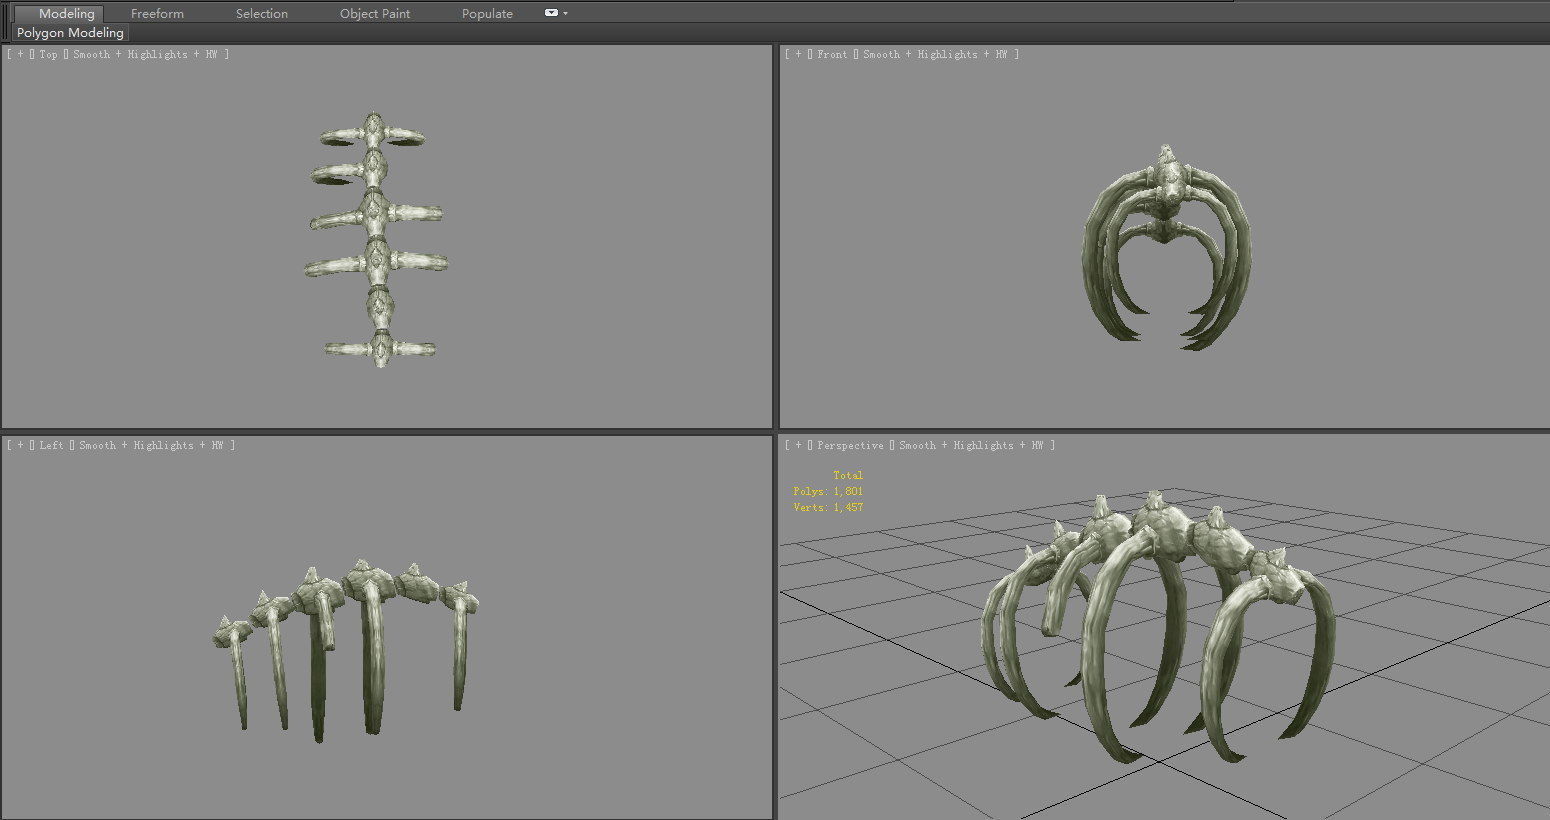
Task: Open Top viewport Smooth + Highlights shading menu
Action: pyautogui.click(x=145, y=55)
